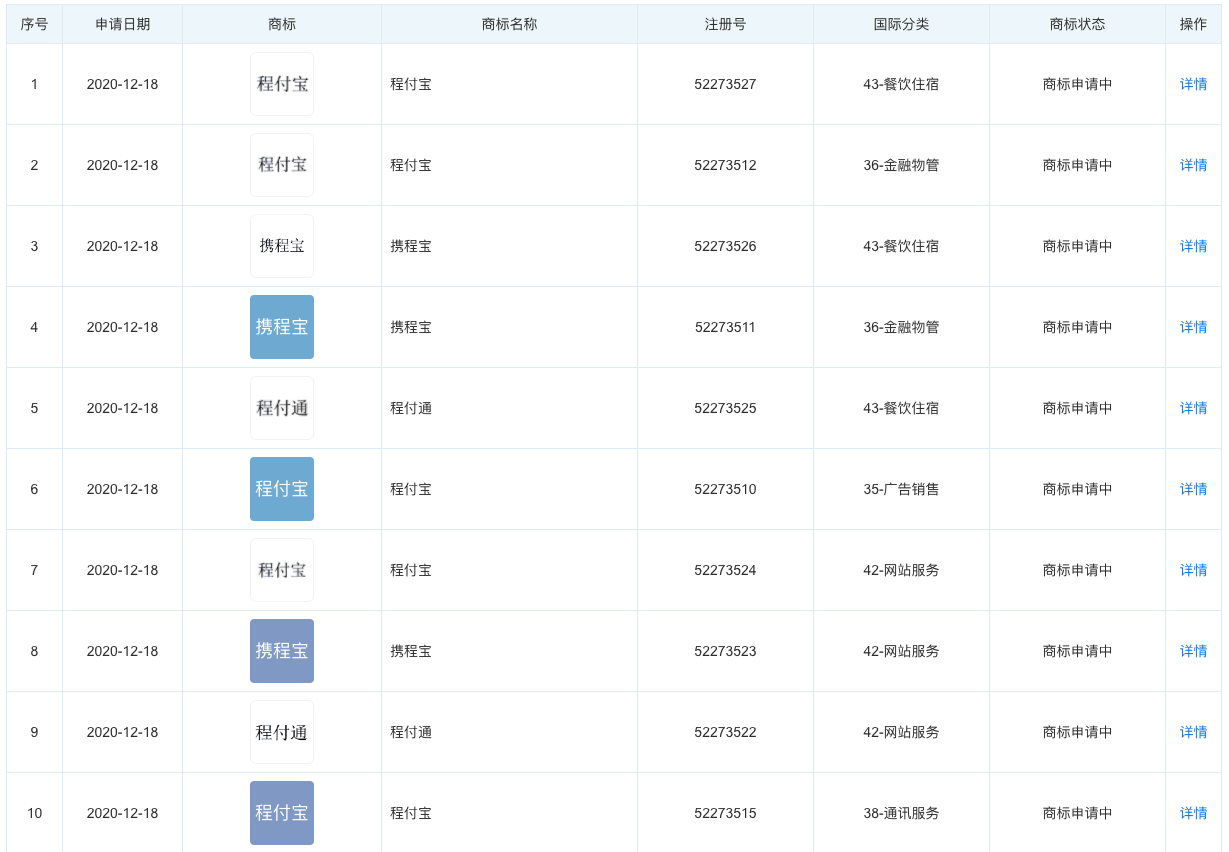Click the purple 携程宝 logo in row 8
This screenshot has height=852, width=1229.
(x=282, y=651)
